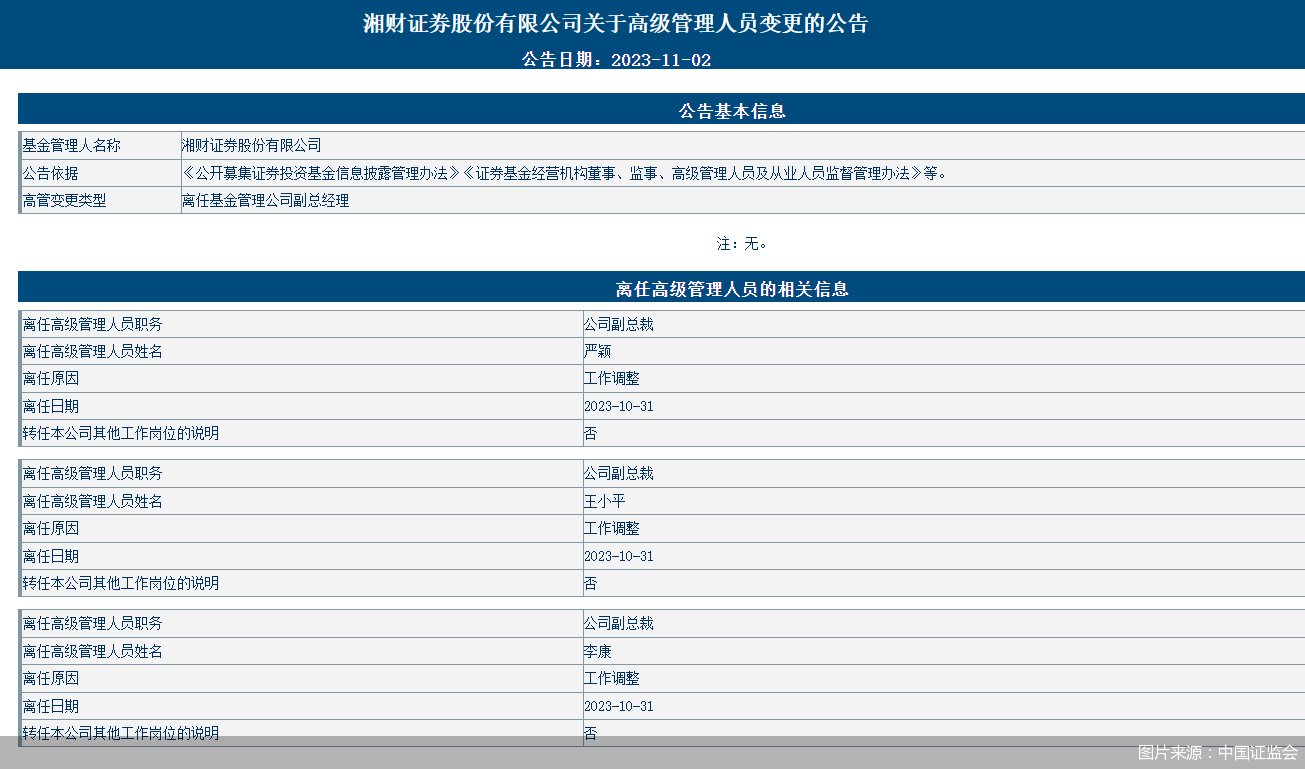The width and height of the screenshot is (1305, 769).
Task: Click 公司副总裁 directly above 李康
Action: [619, 624]
